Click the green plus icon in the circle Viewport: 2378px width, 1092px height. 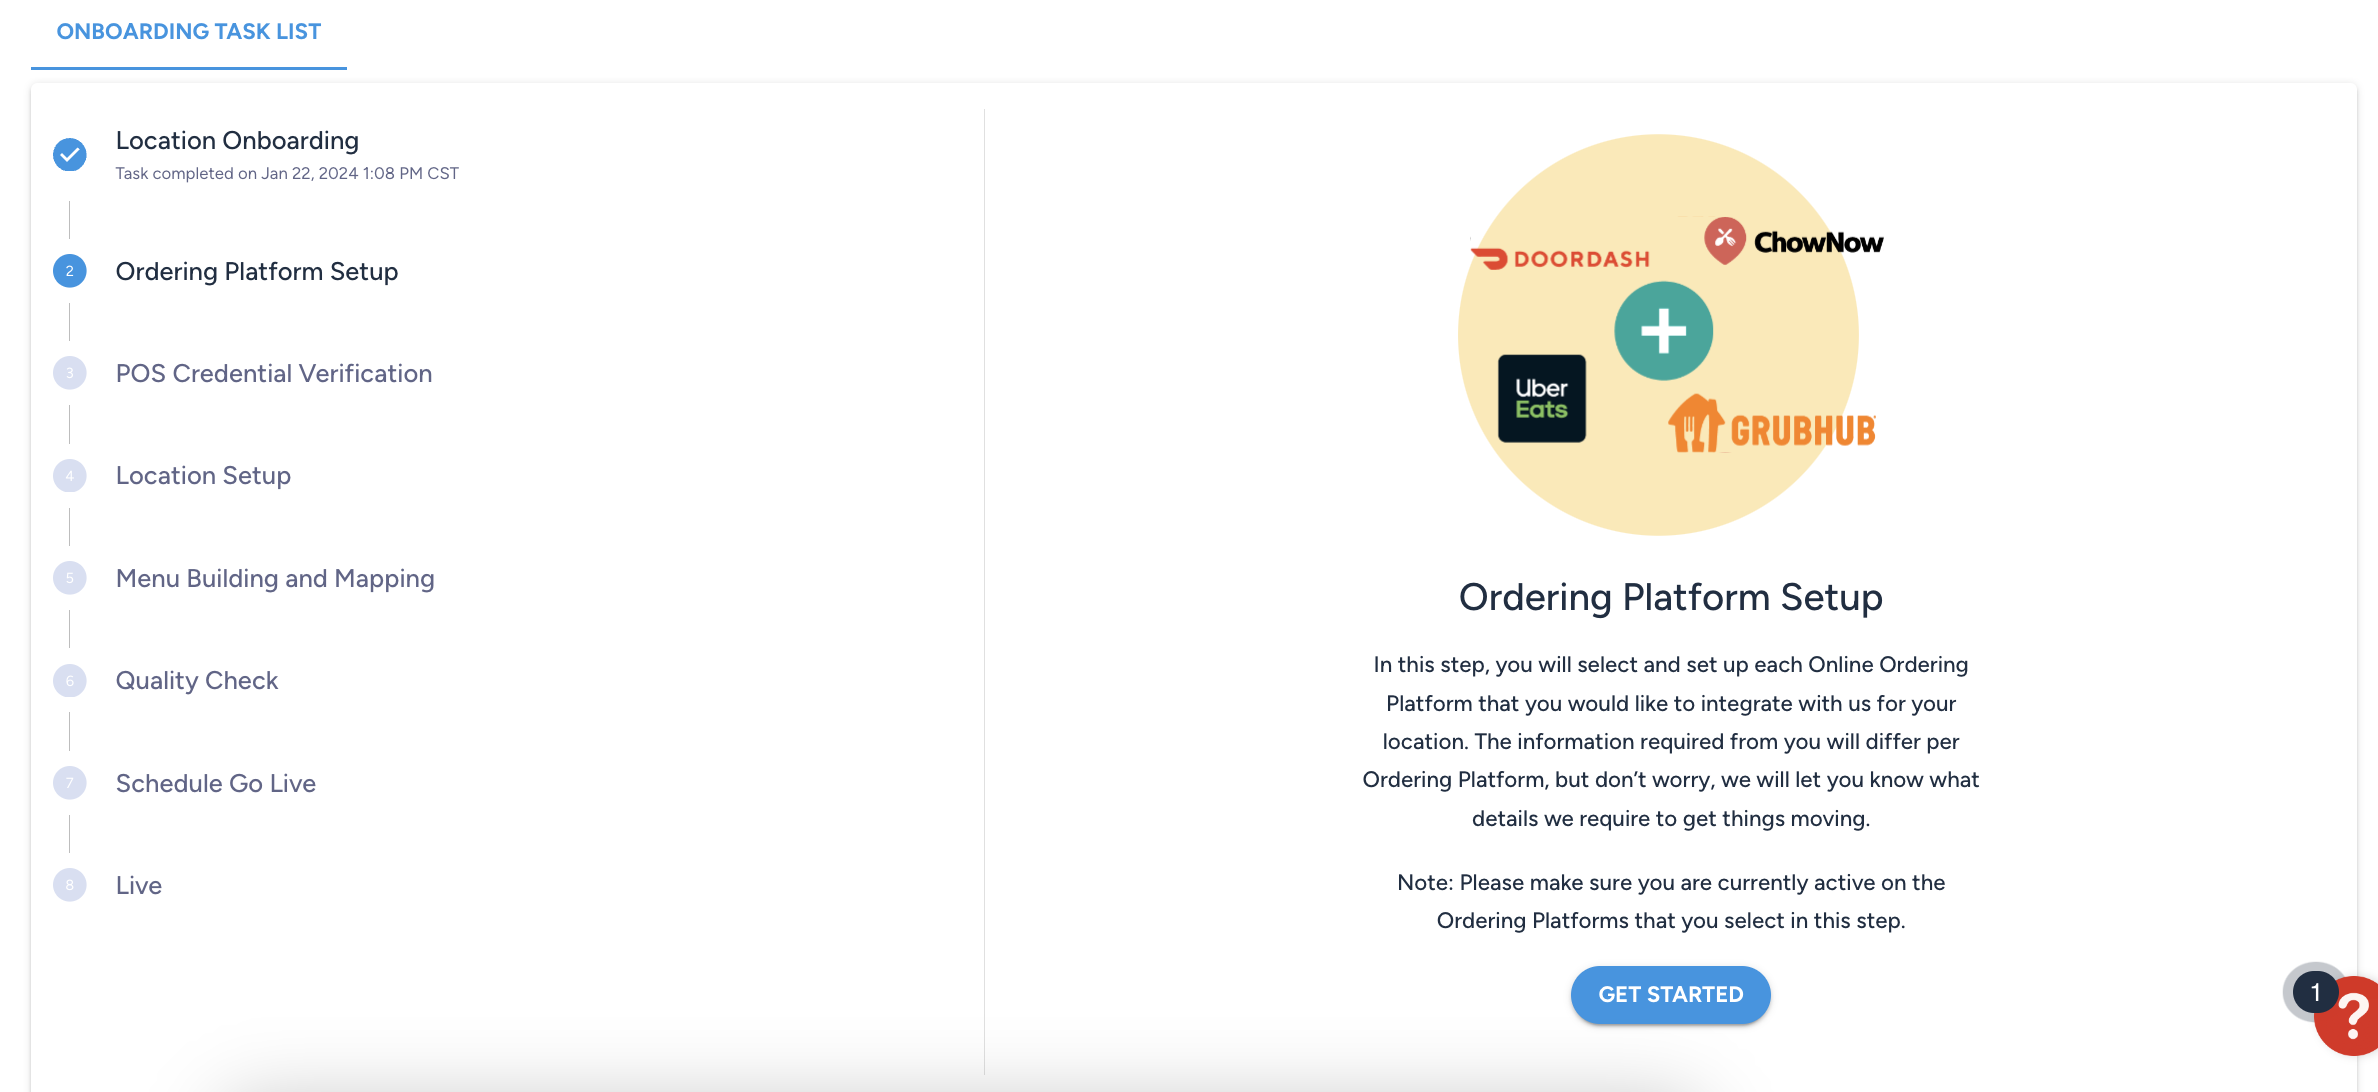[x=1662, y=330]
